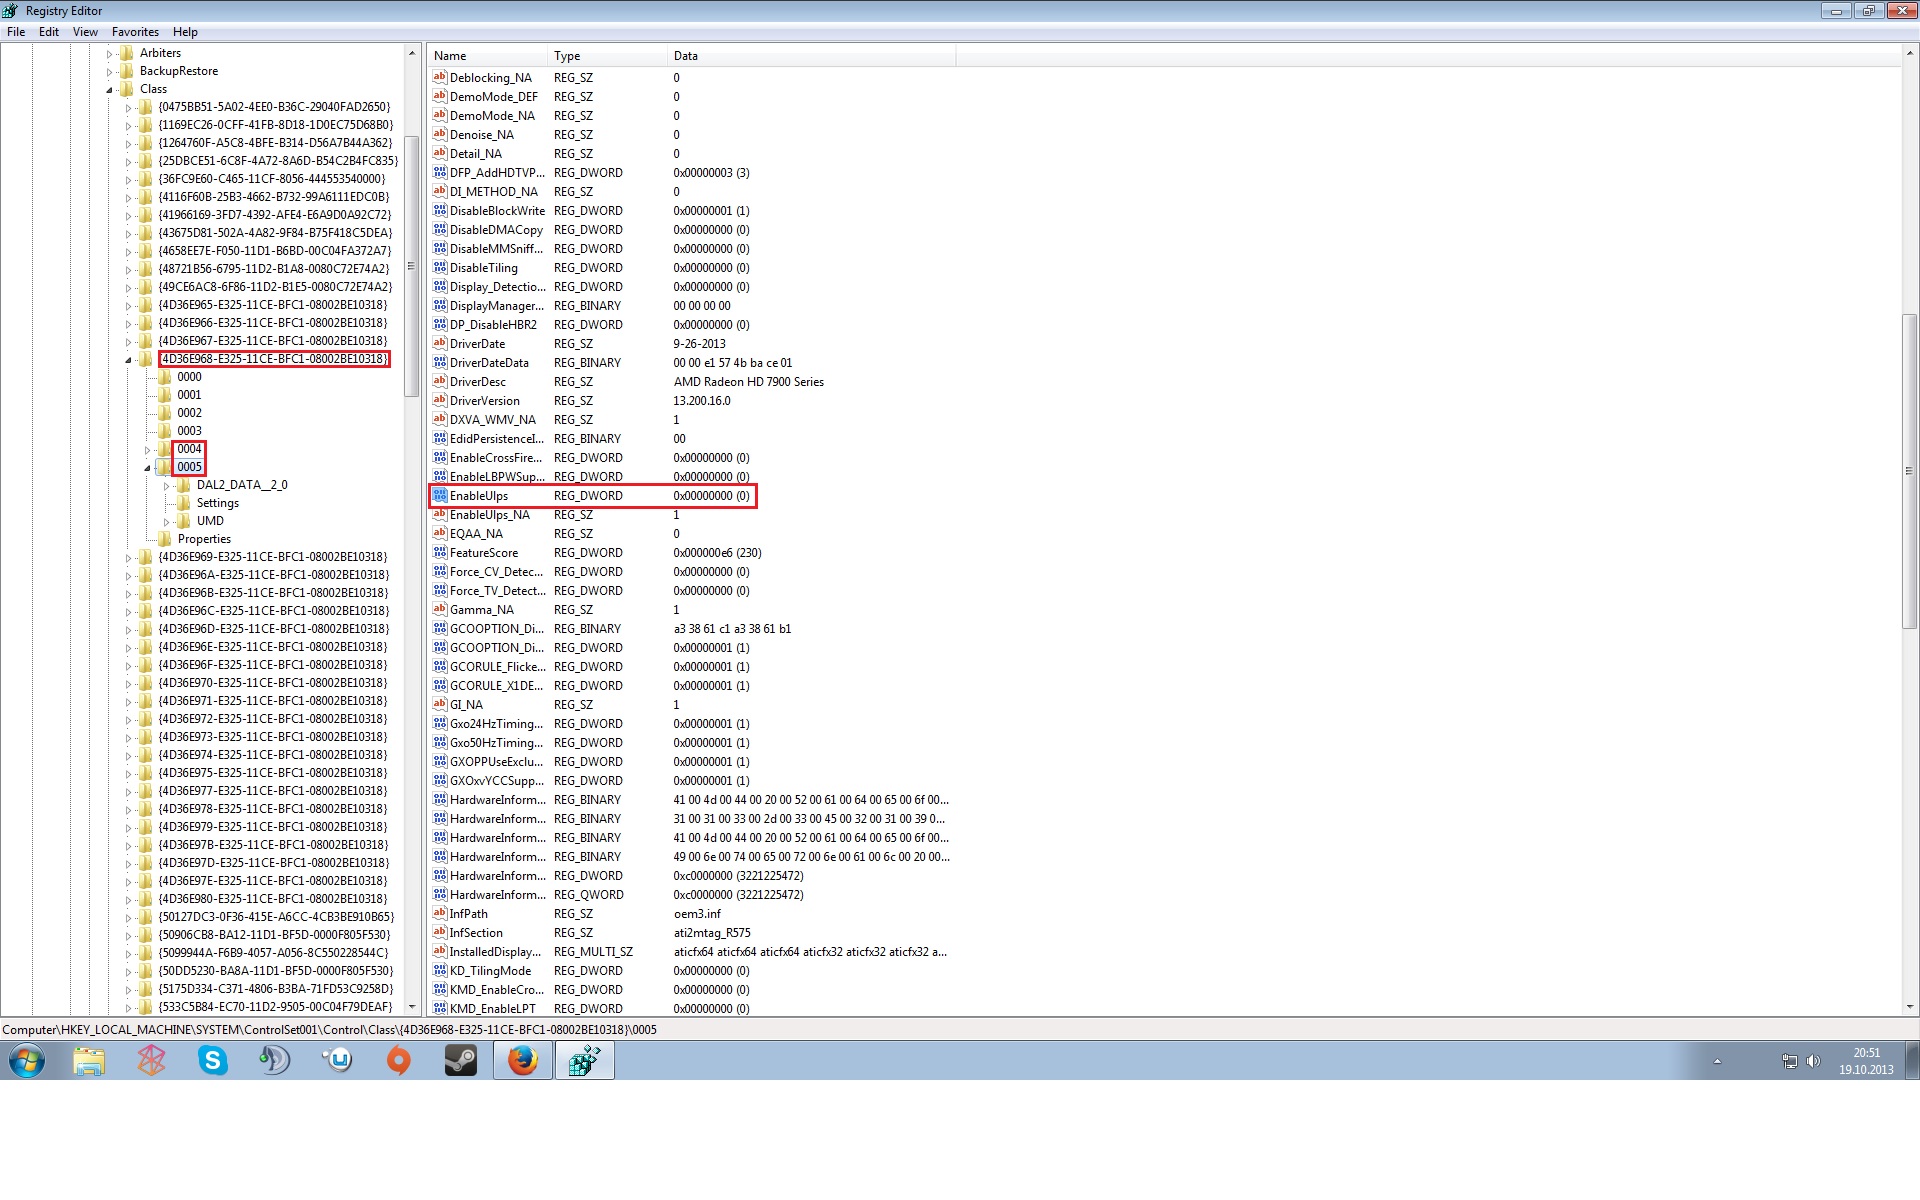Click the GI_NA string value icon
This screenshot has height=1200, width=1920.
(439, 705)
